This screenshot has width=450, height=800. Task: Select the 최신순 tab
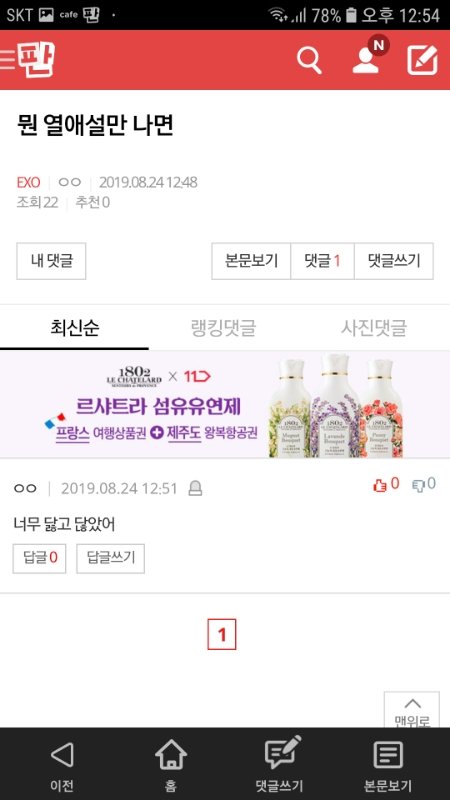(74, 327)
